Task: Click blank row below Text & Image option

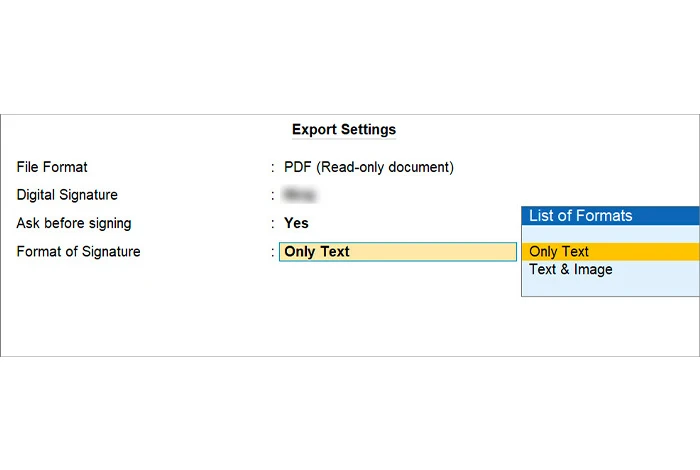Action: 610,287
